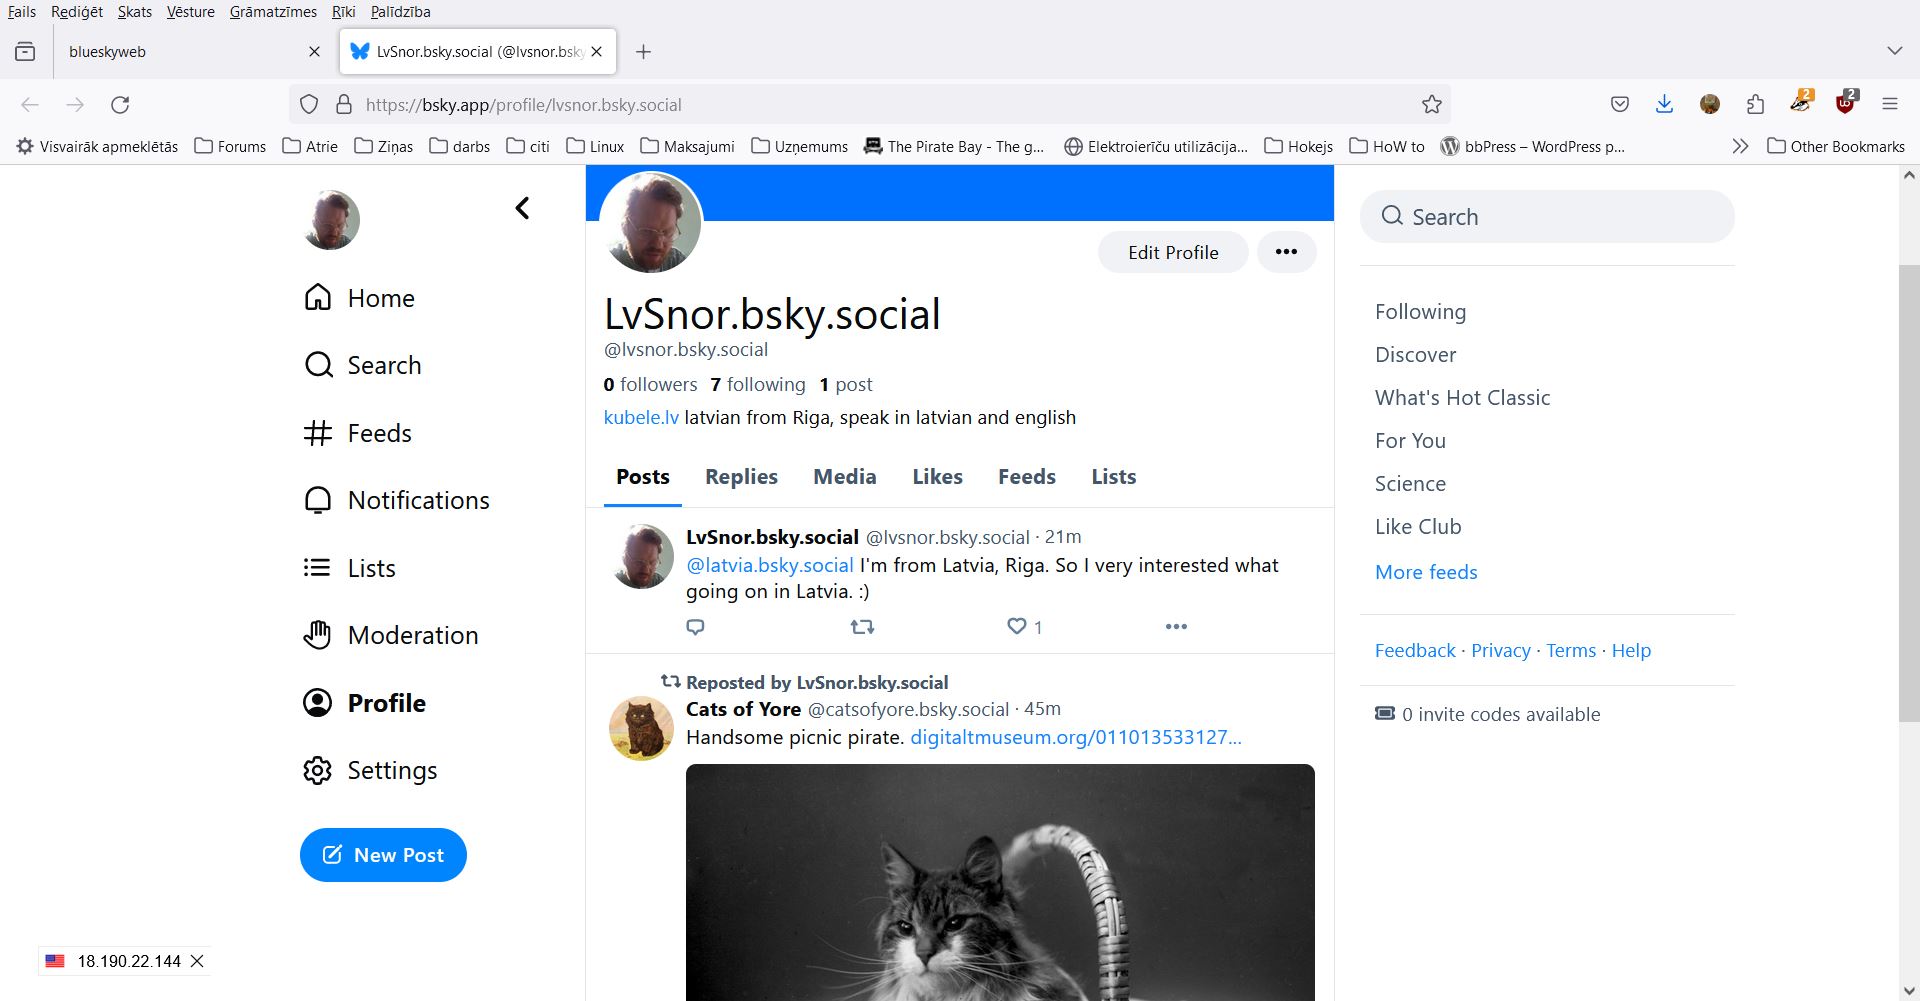Reload the page with the refresh icon

point(120,105)
